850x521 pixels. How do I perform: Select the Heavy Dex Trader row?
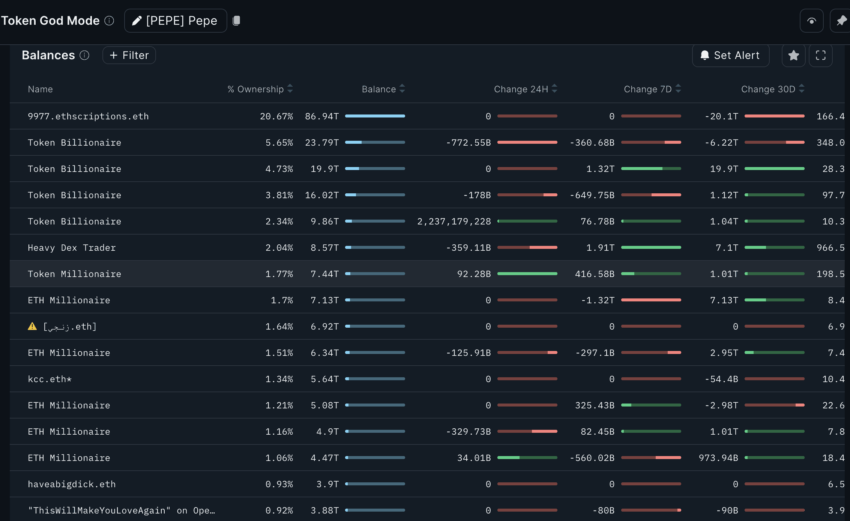coord(74,247)
